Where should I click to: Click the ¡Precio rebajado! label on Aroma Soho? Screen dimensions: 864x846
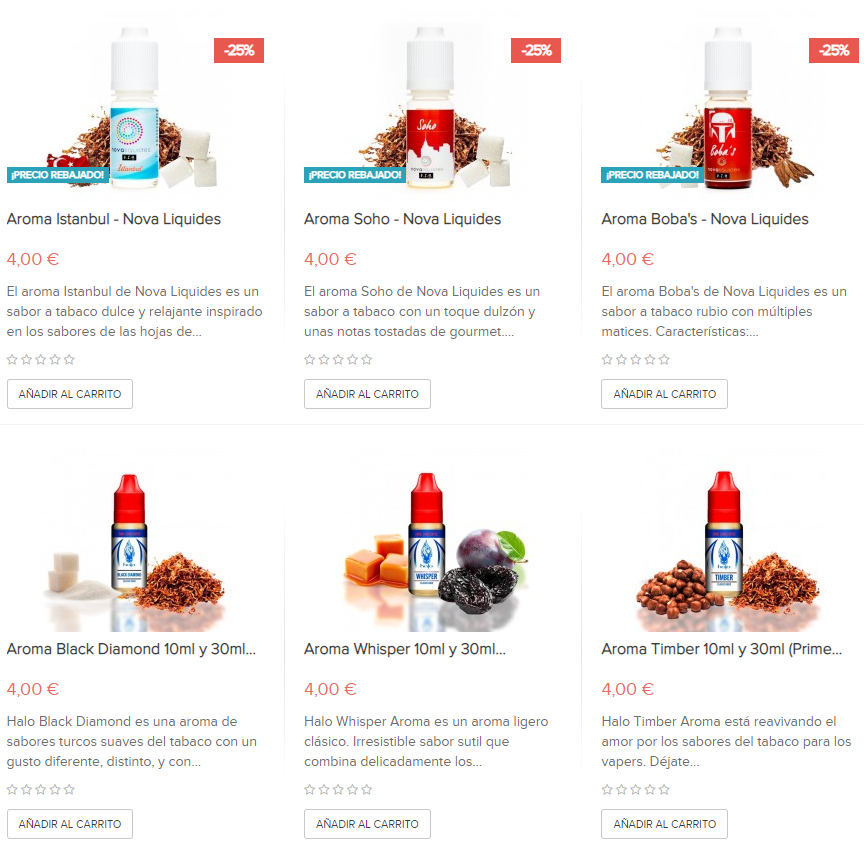[x=355, y=175]
